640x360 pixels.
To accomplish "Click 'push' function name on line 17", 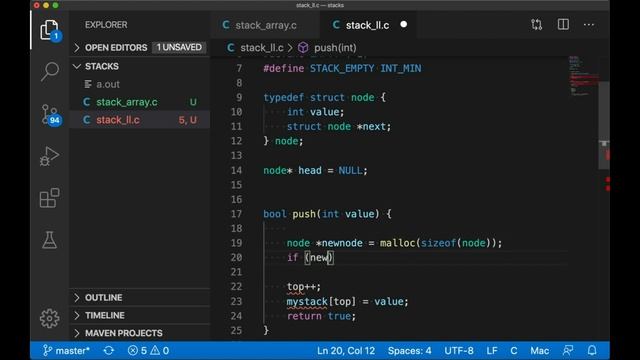I will 304,214.
